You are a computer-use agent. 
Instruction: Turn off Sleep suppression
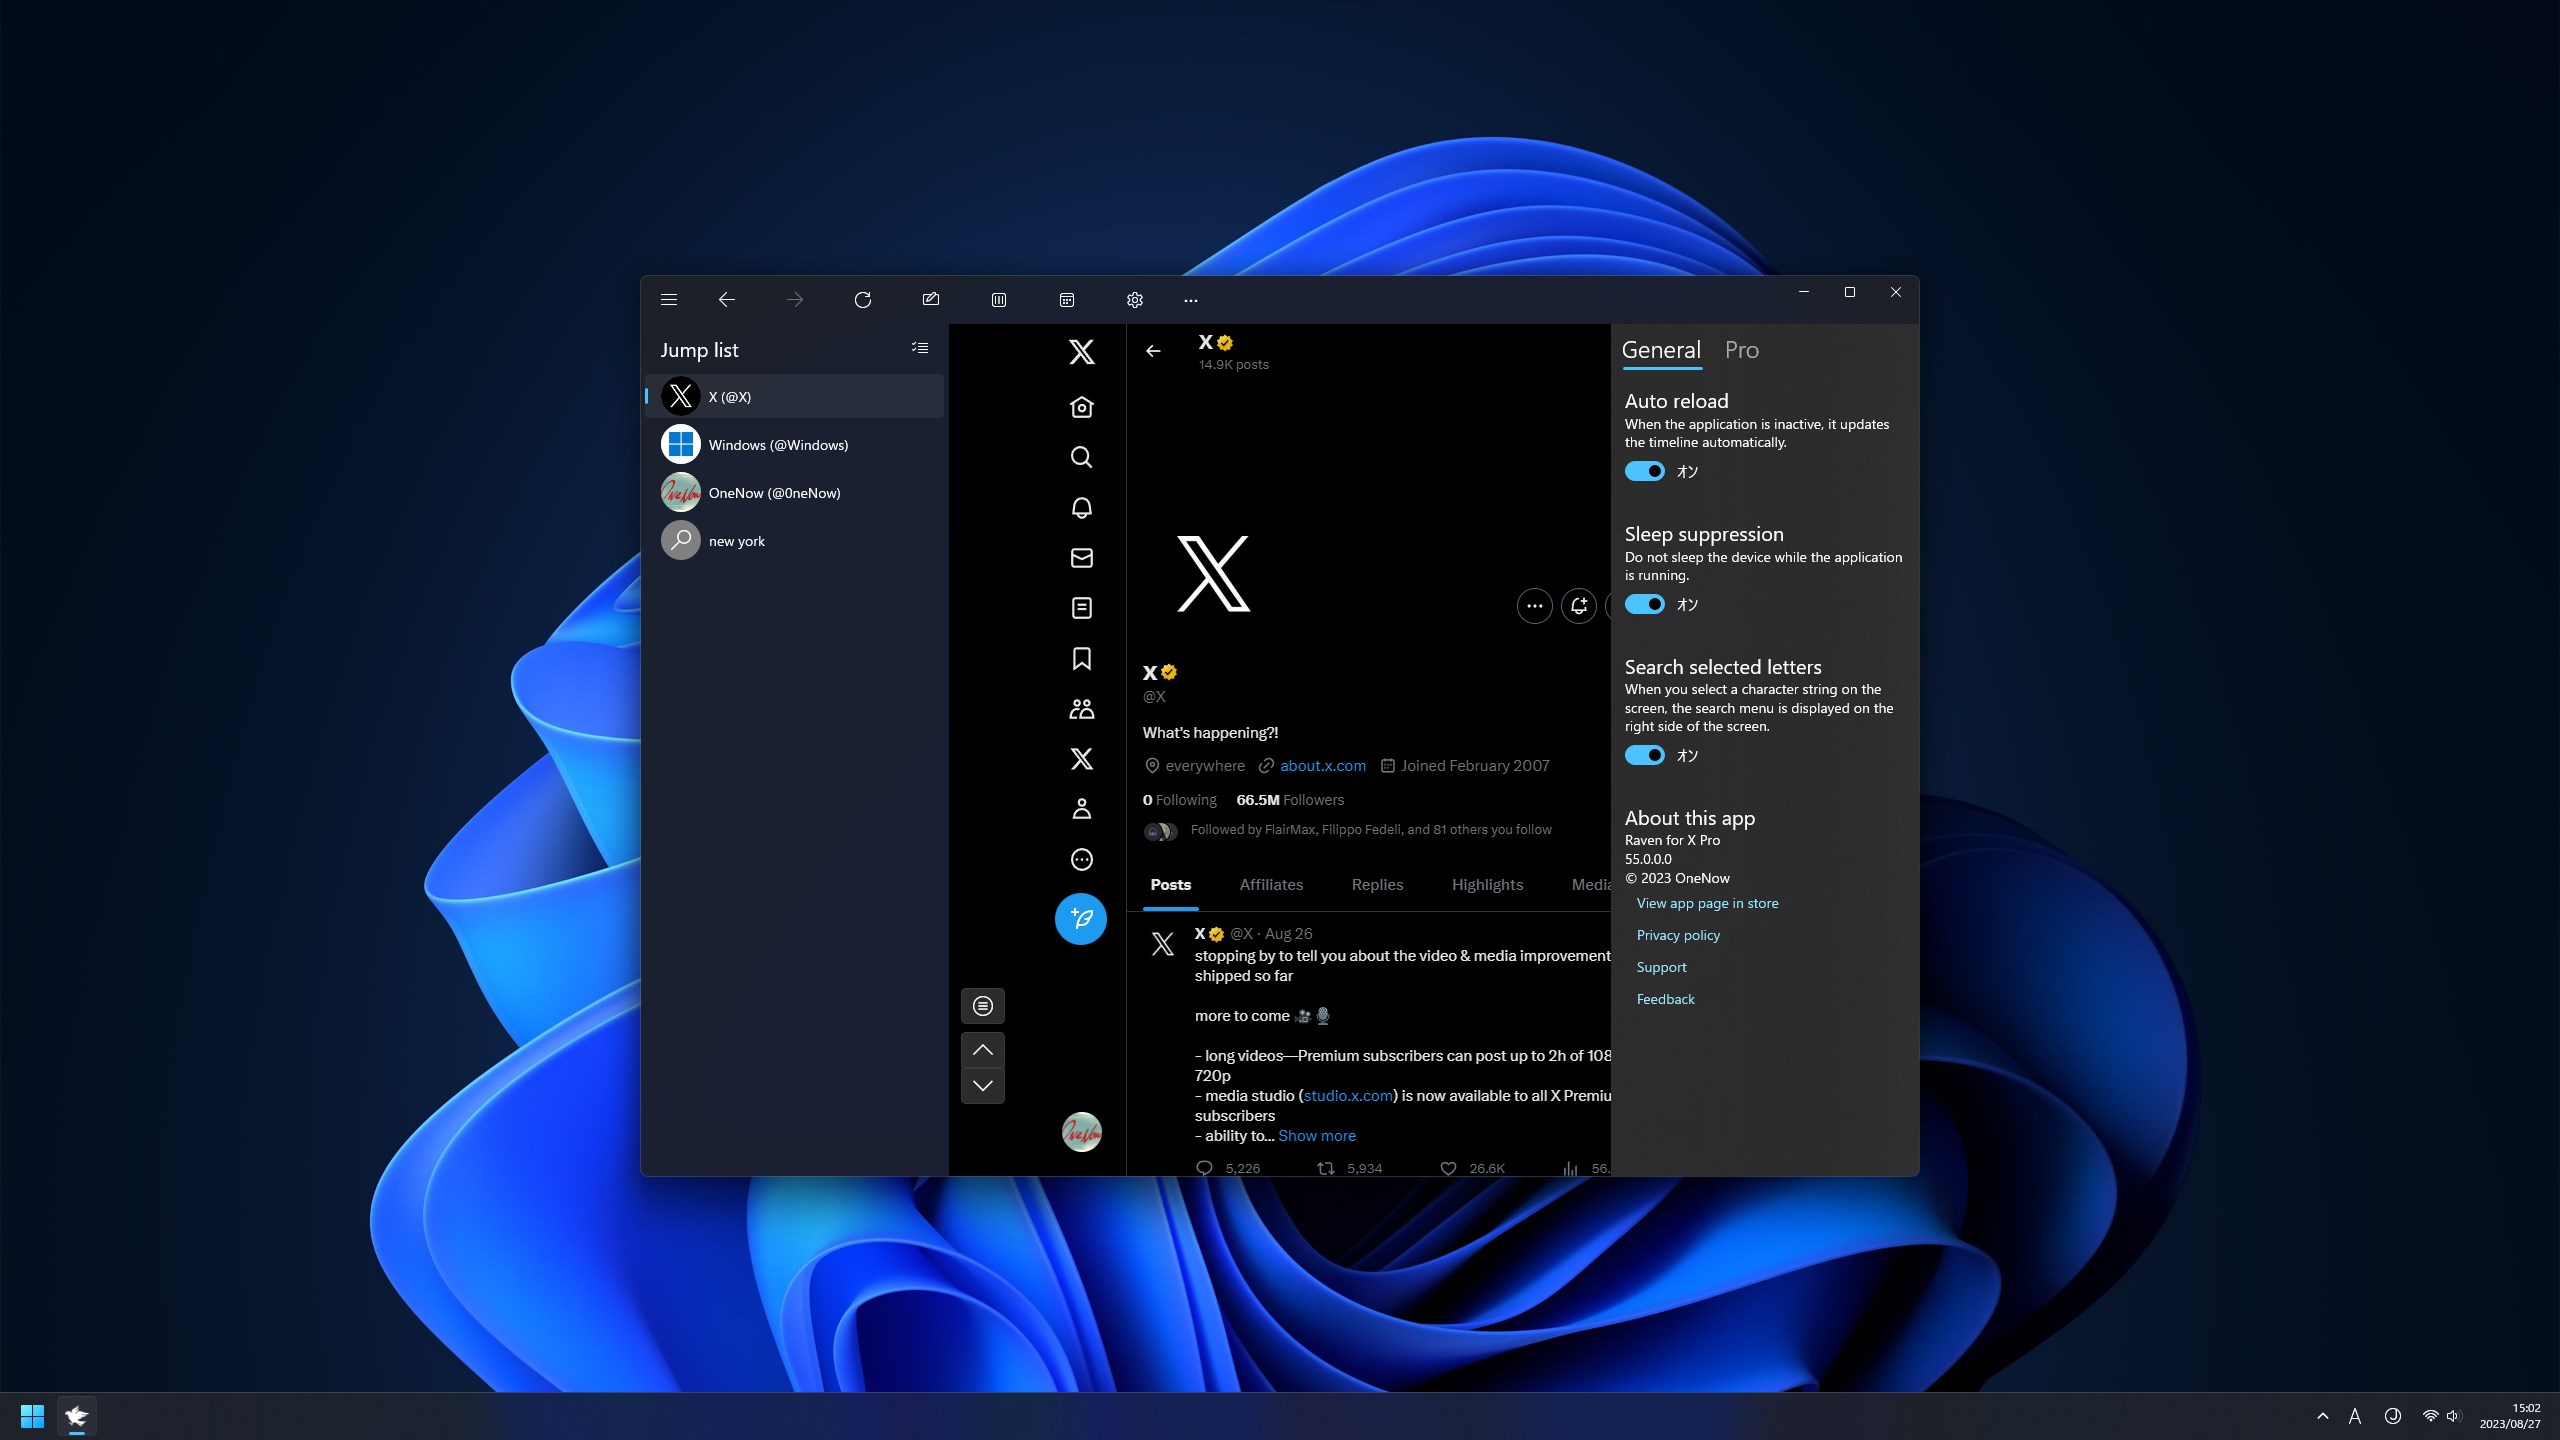[x=1645, y=604]
